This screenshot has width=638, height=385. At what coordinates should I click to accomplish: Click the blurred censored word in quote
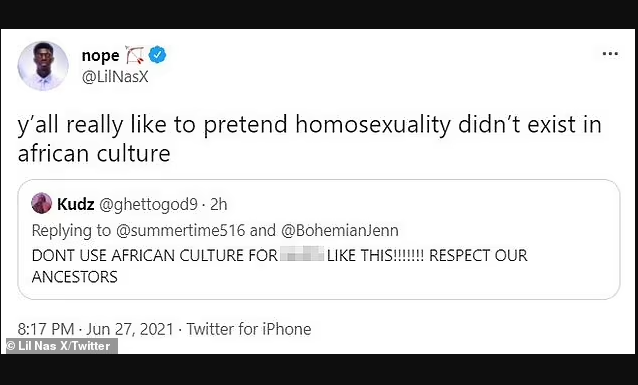(x=302, y=254)
